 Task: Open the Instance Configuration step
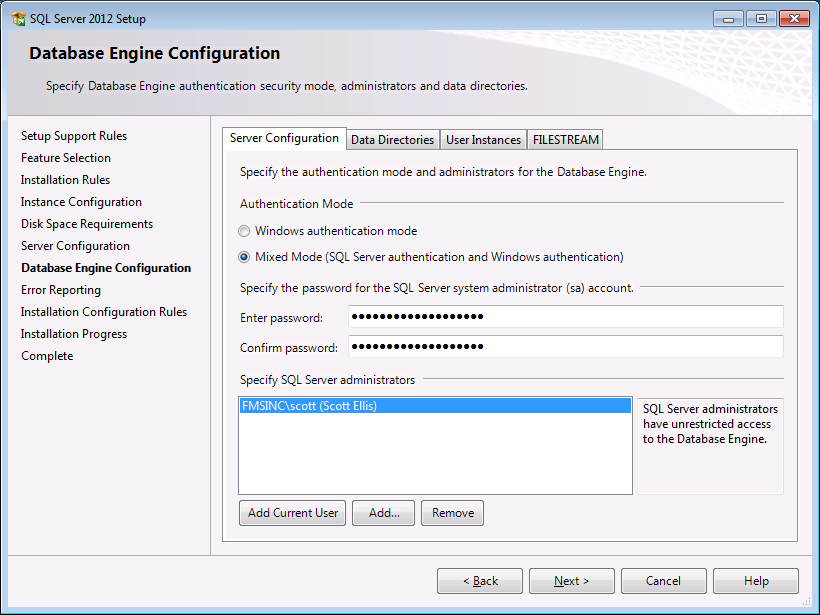tap(80, 201)
